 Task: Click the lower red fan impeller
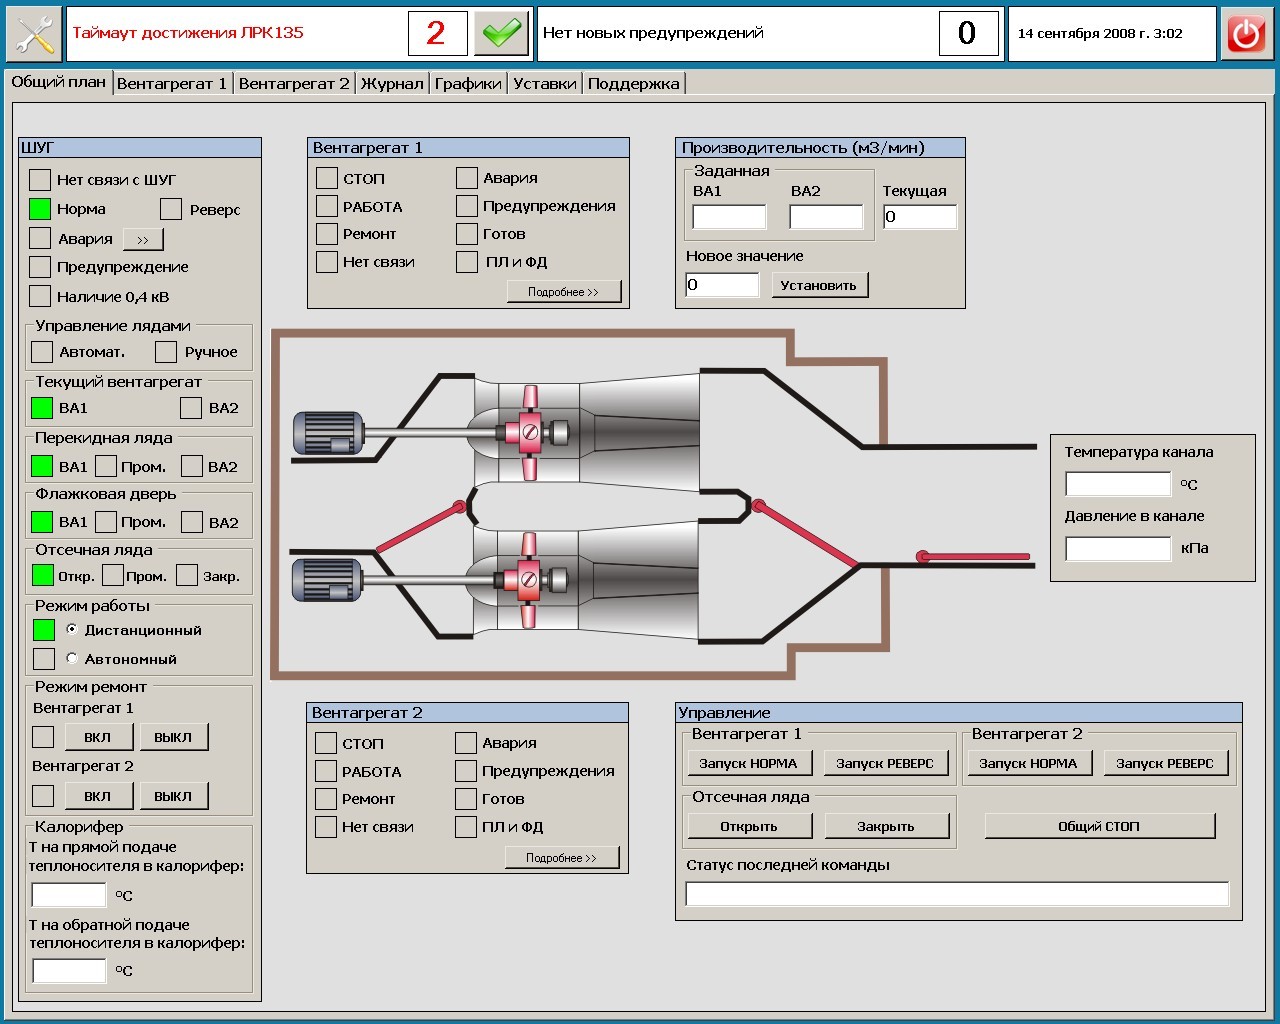528,580
